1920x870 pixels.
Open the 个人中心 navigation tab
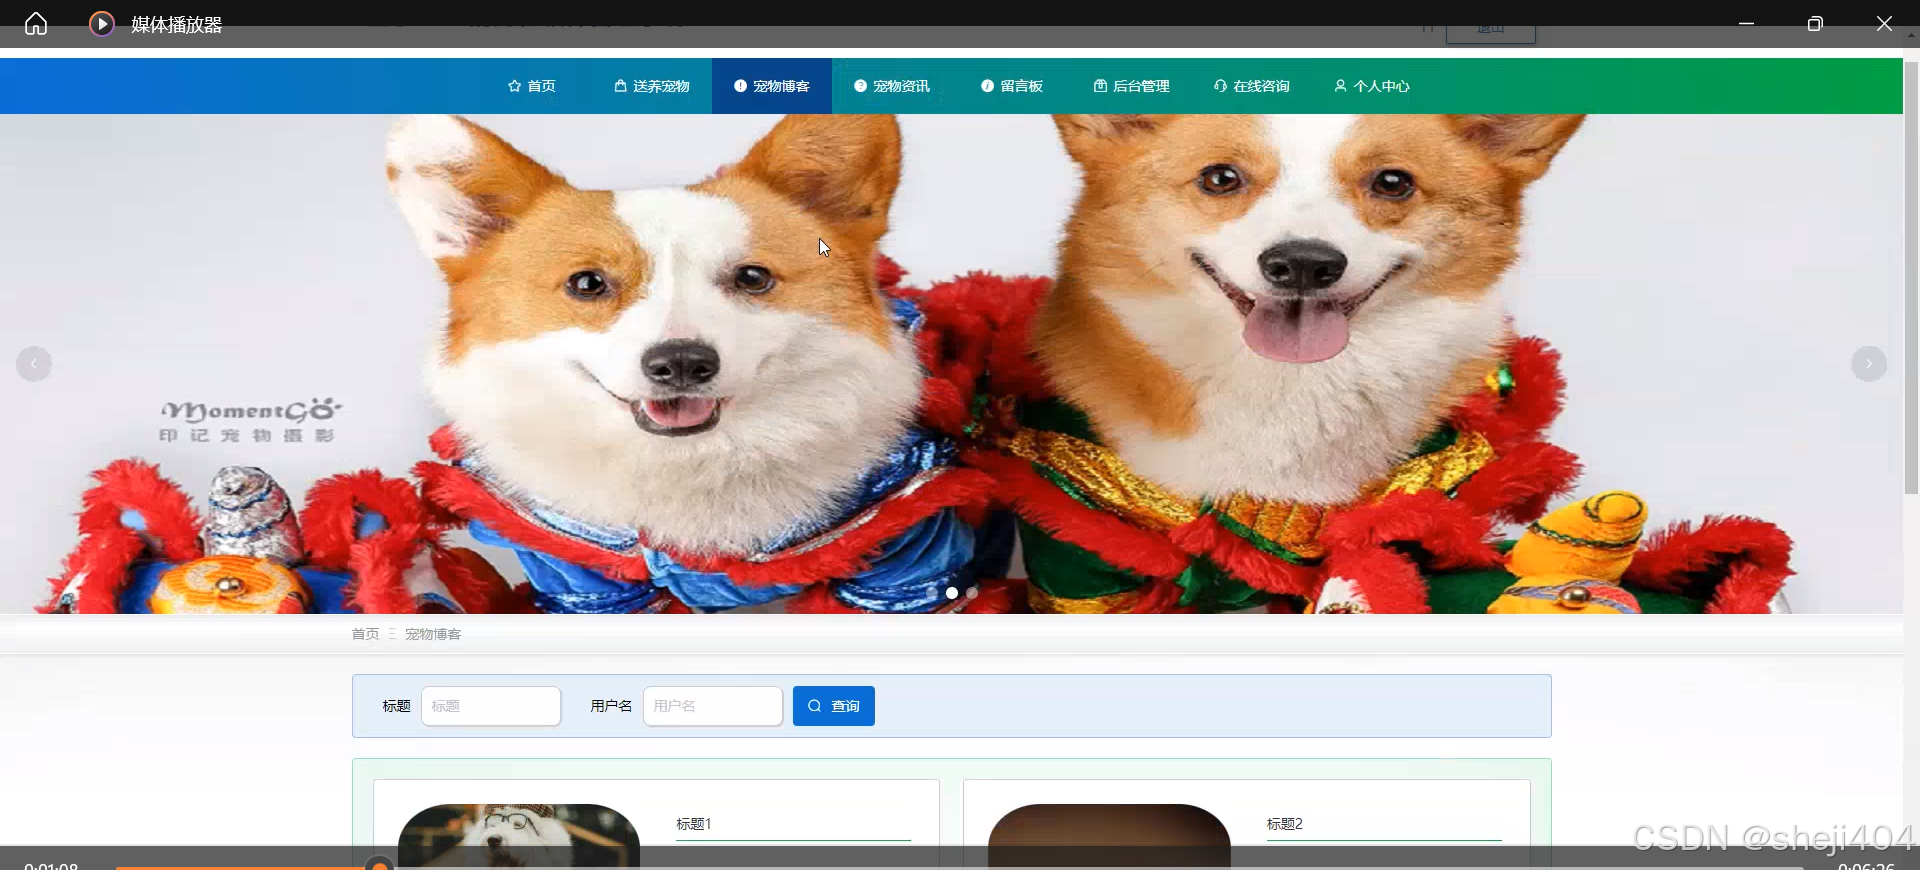pos(1372,86)
